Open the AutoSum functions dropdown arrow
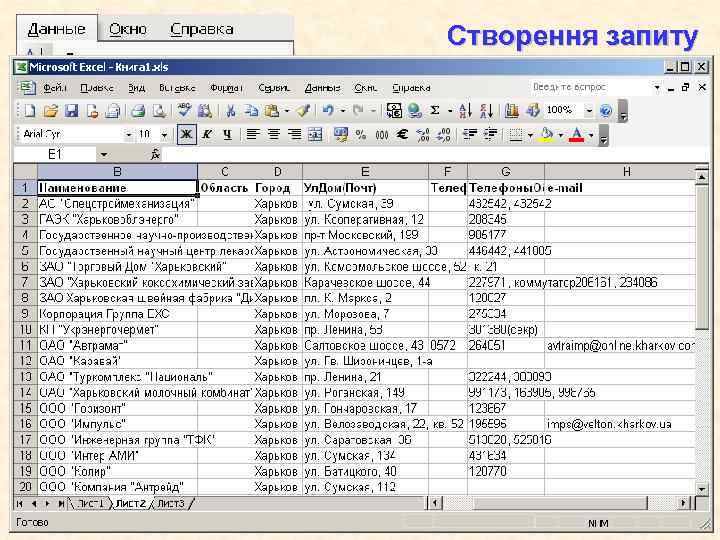Image resolution: width=720 pixels, height=540 pixels. [x=450, y=111]
